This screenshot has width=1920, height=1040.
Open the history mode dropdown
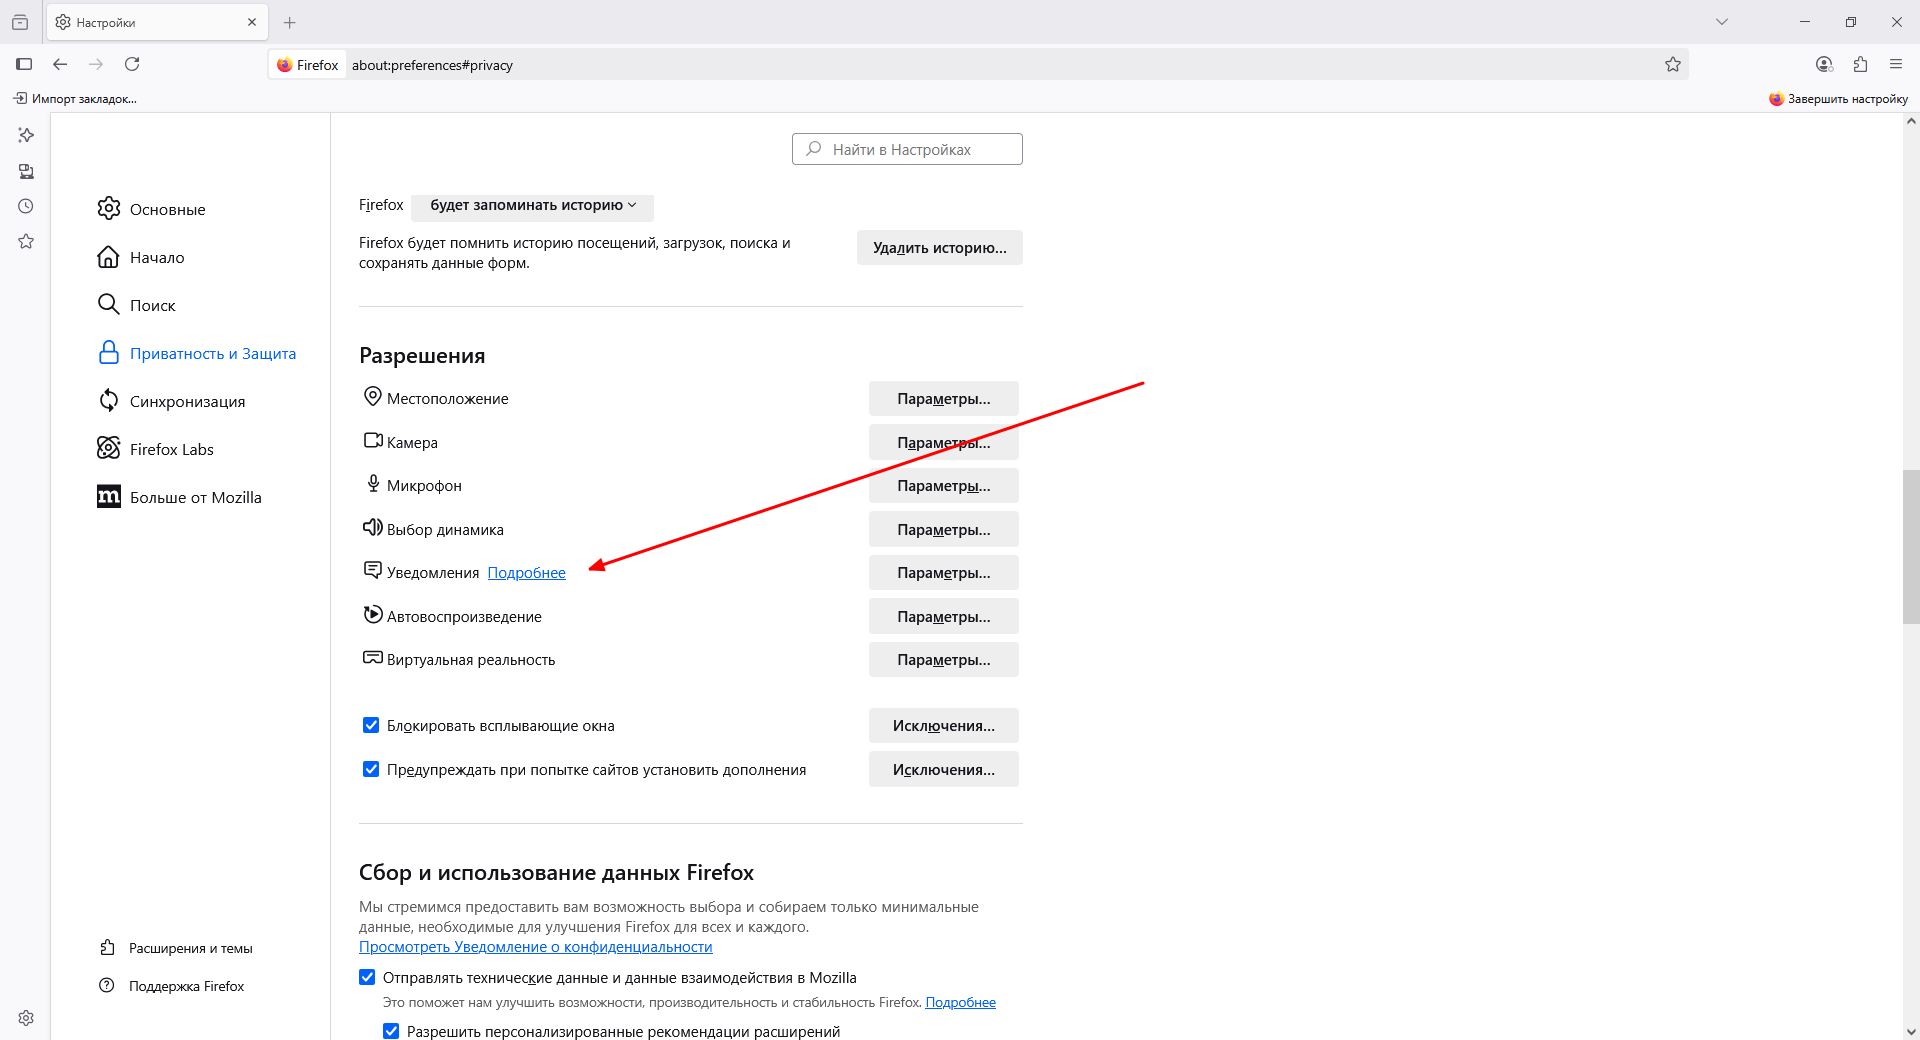[x=532, y=205]
